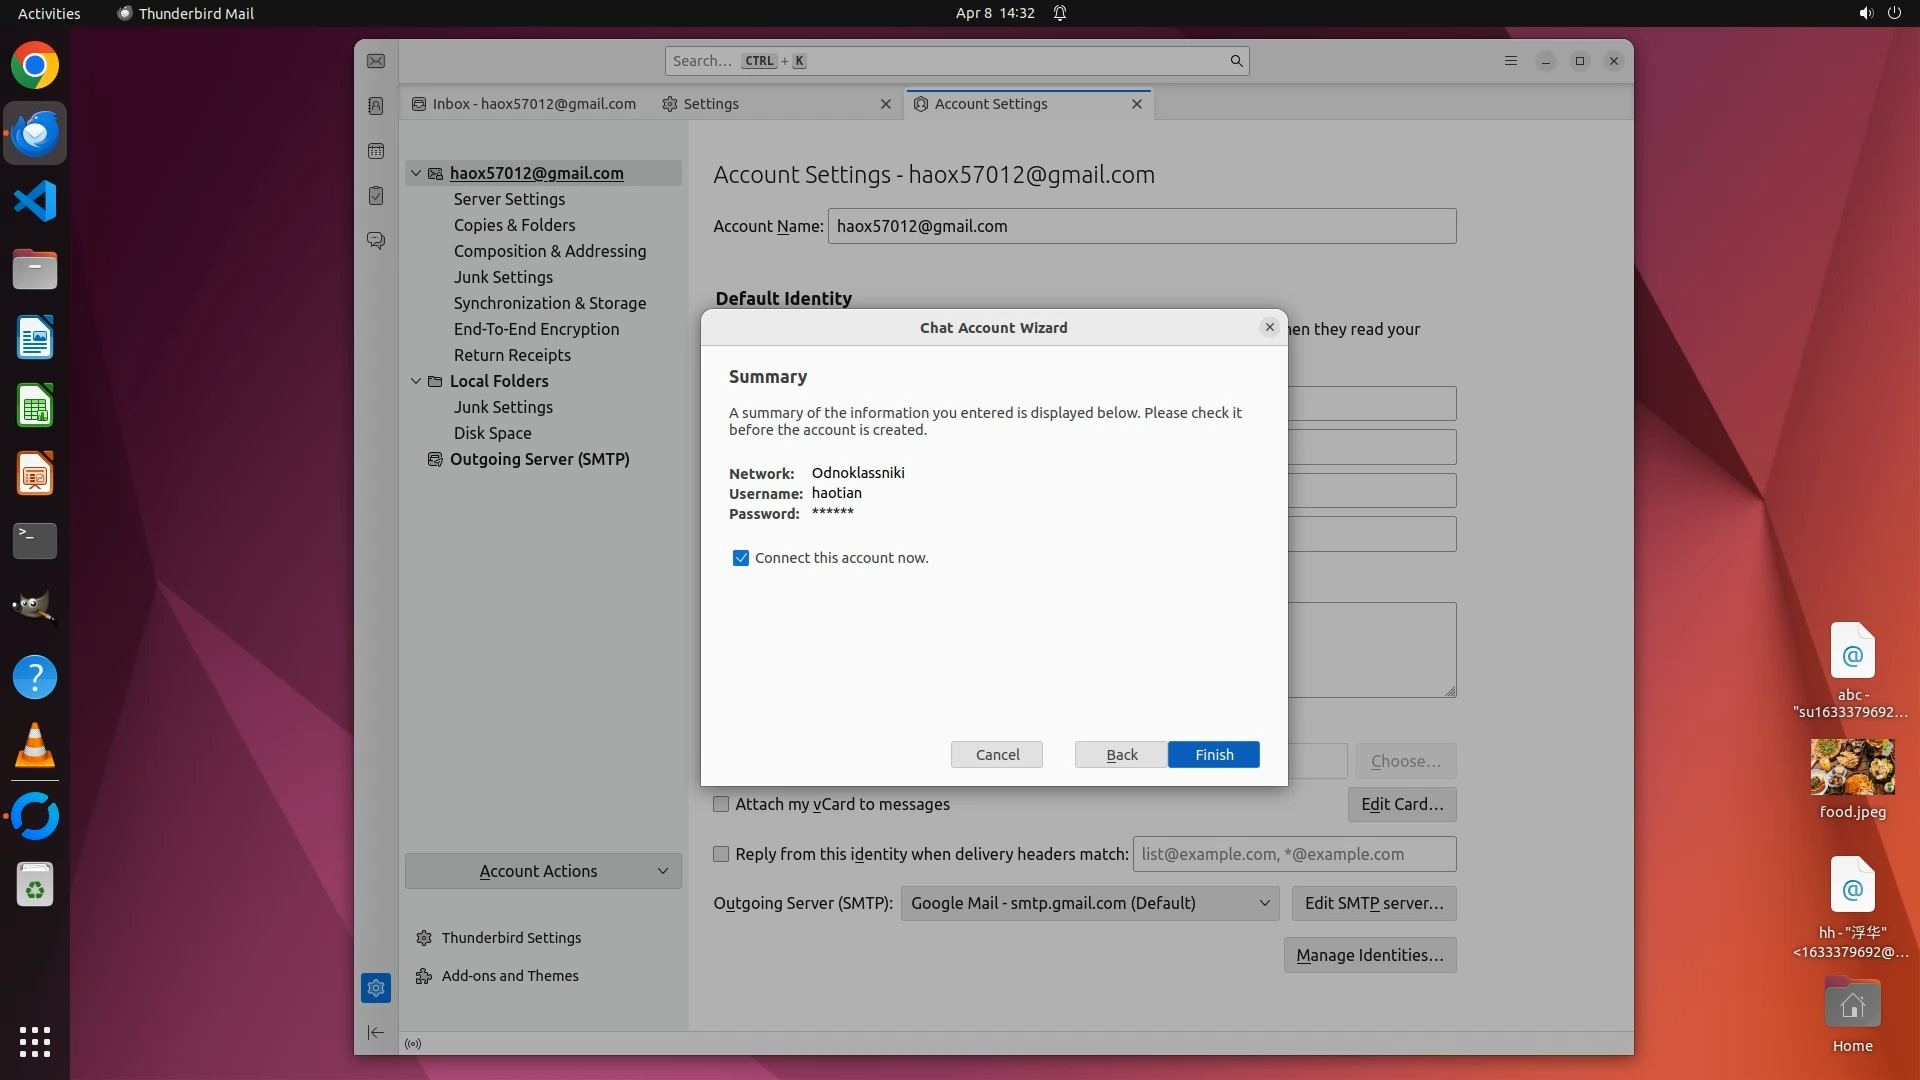Uncheck Connect this account now
Viewport: 1920px width, 1080px height.
(x=741, y=558)
